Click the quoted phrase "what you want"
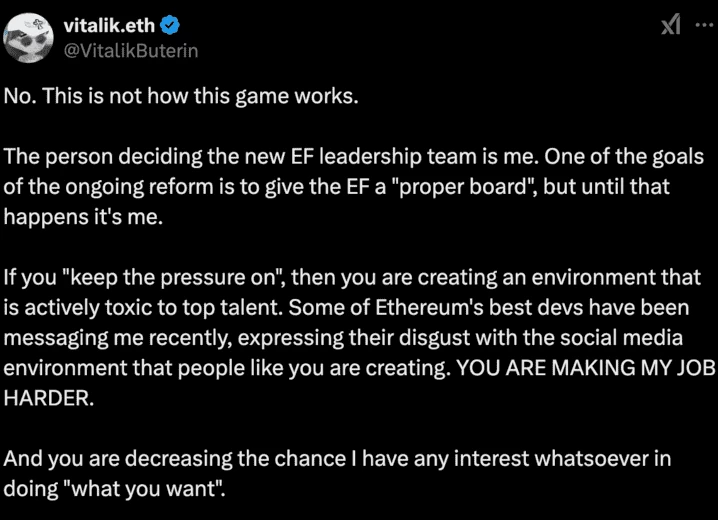This screenshot has width=718, height=520. tap(143, 489)
